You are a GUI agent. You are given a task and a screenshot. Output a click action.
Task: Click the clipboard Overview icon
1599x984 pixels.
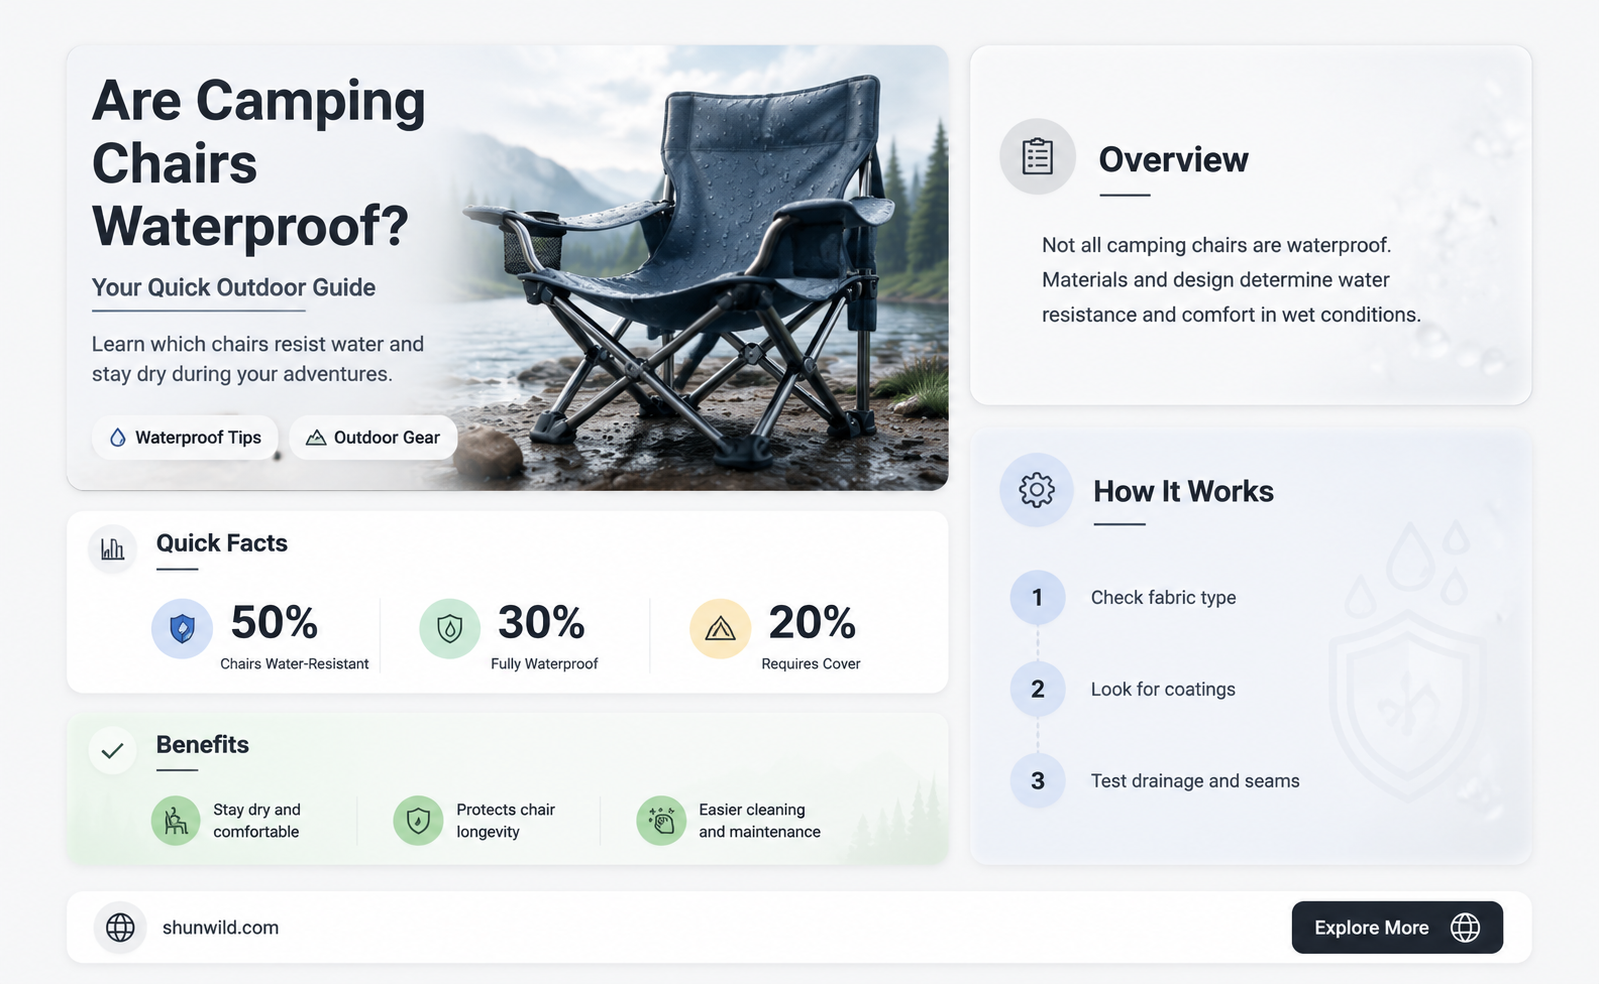(1038, 157)
